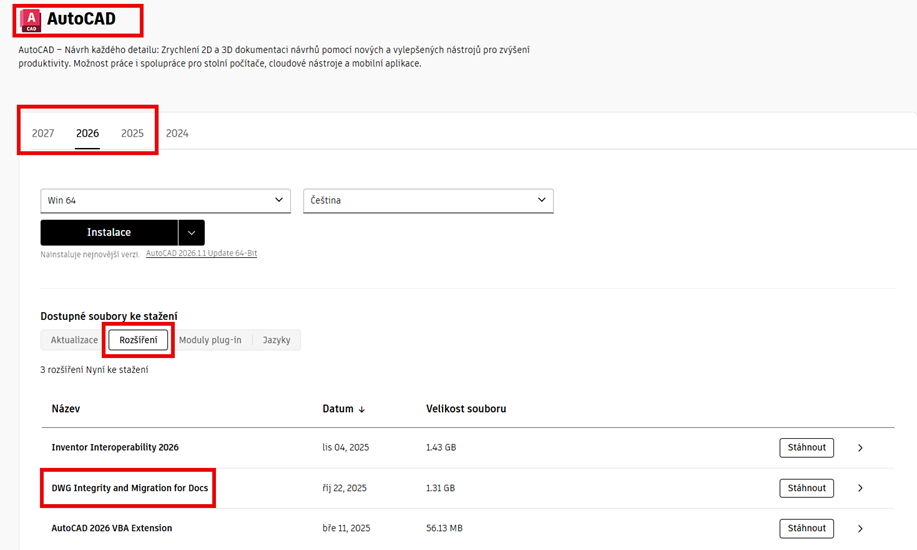
Task: Expand the Inventor Interoperability 2026 row chevron
Action: pos(860,448)
